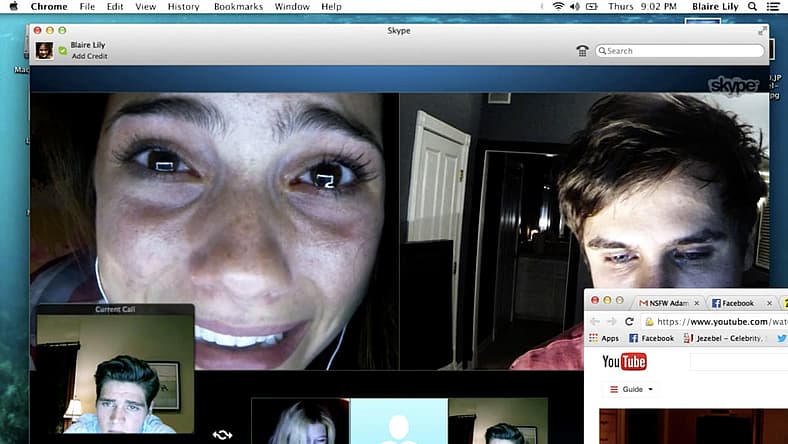Open the Help menu

point(331,7)
